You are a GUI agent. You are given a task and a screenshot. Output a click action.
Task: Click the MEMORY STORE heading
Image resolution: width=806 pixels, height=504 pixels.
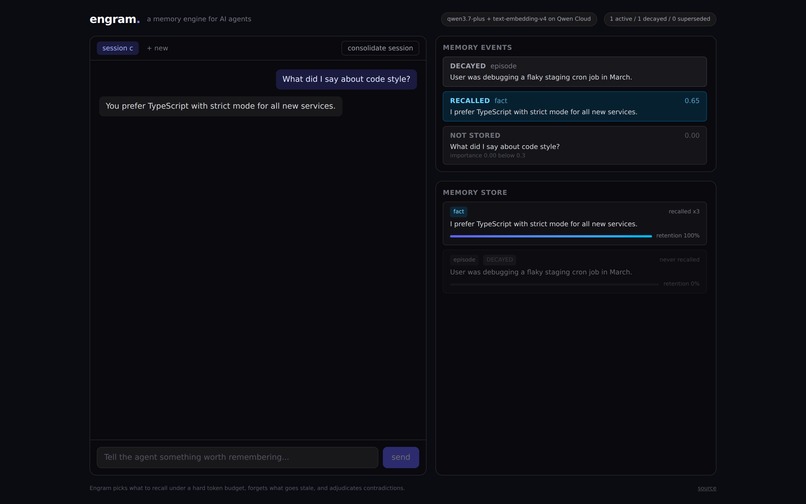point(474,192)
